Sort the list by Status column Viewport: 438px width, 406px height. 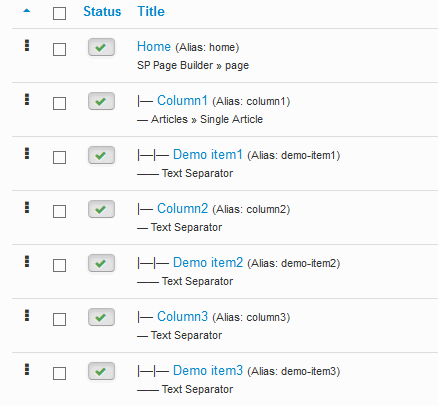click(x=102, y=12)
